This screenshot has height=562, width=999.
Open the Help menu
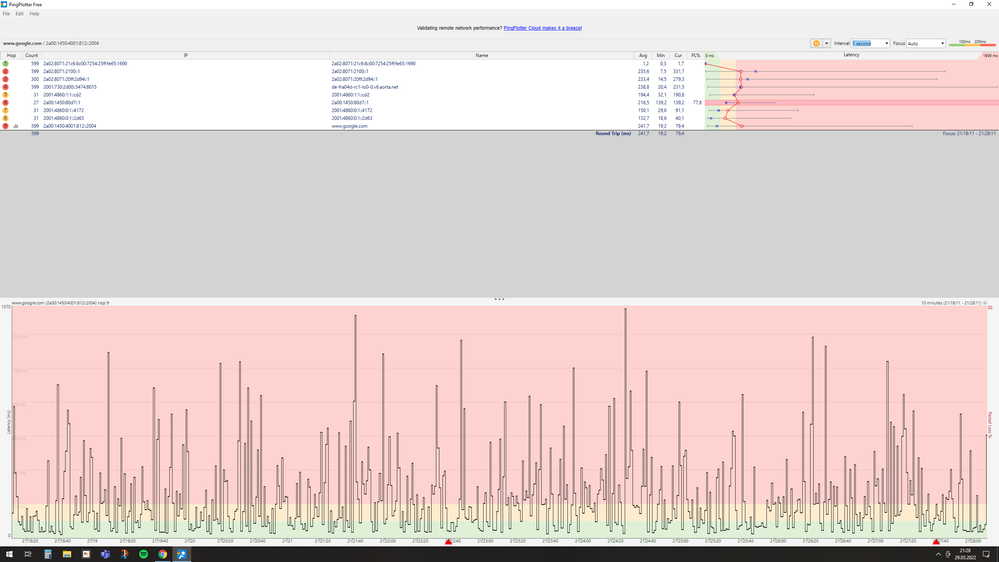[34, 13]
